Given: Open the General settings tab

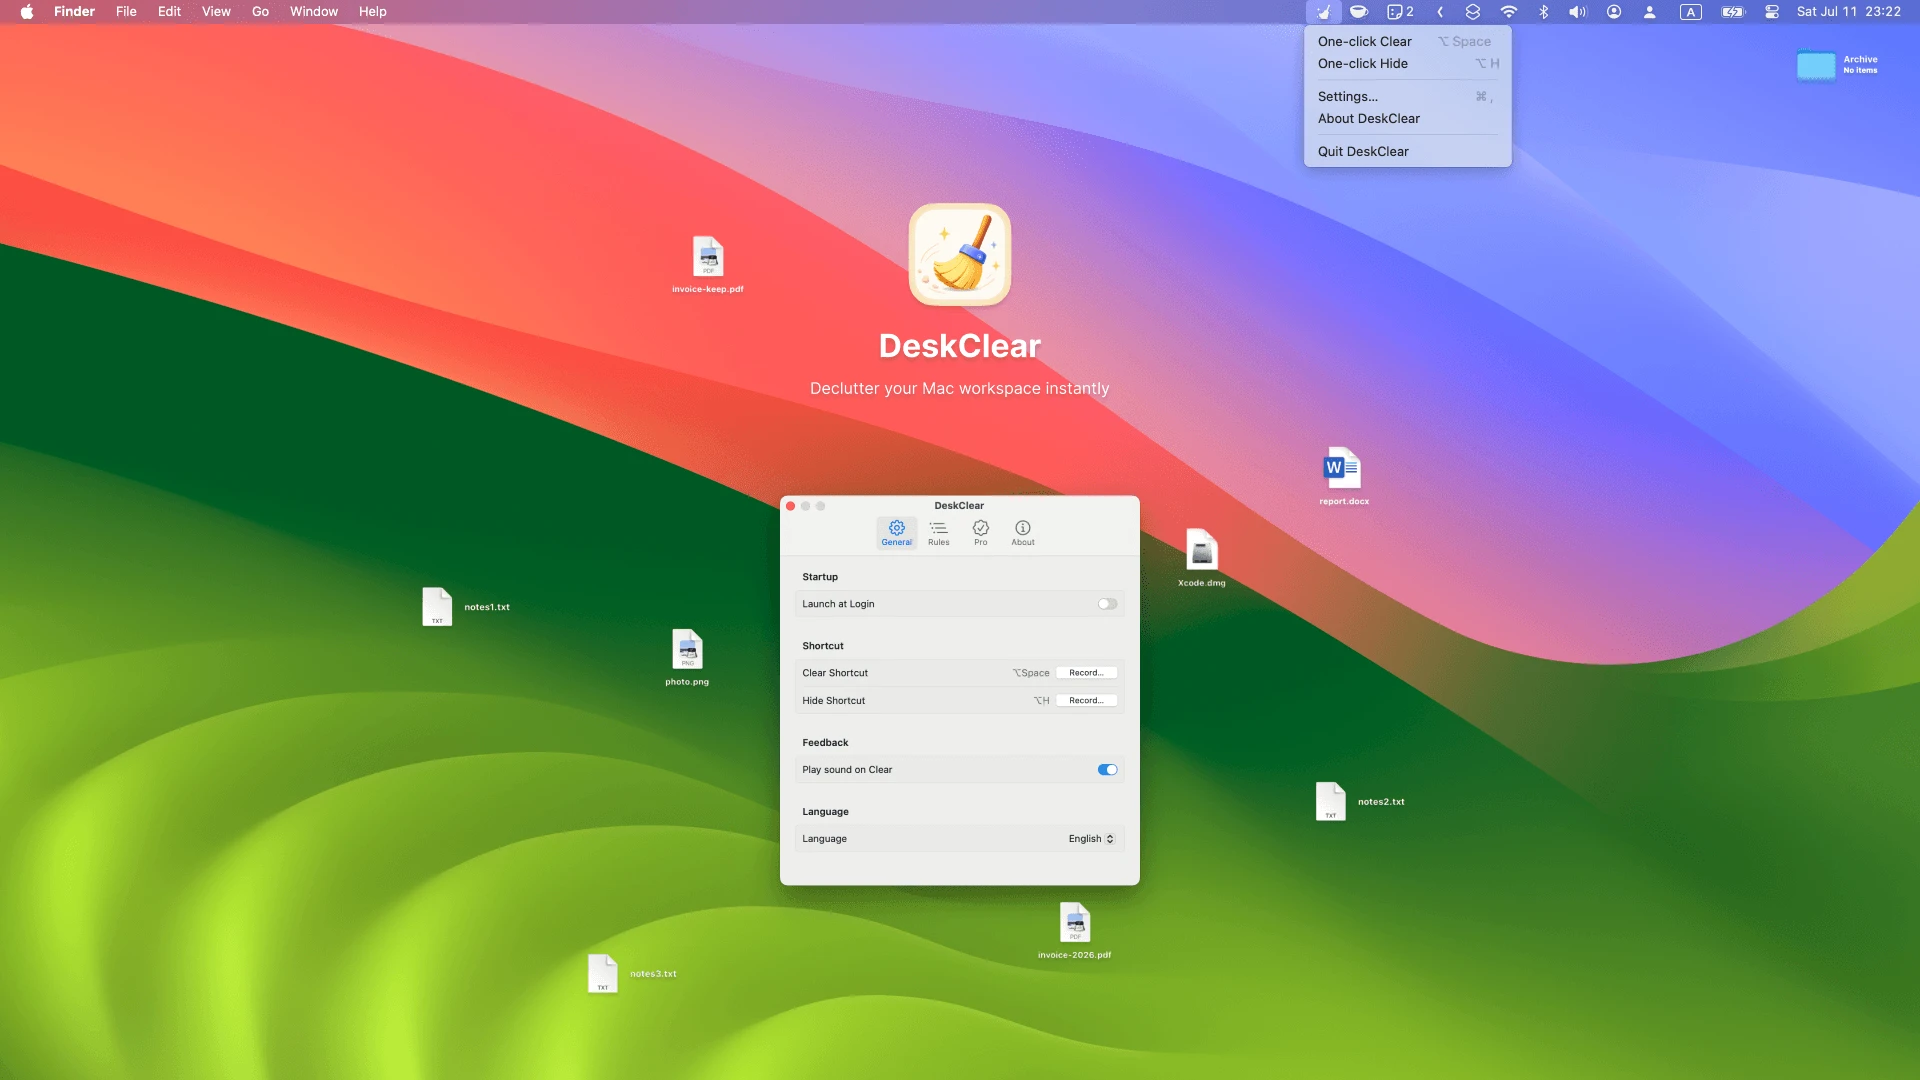Looking at the screenshot, I should 896,532.
